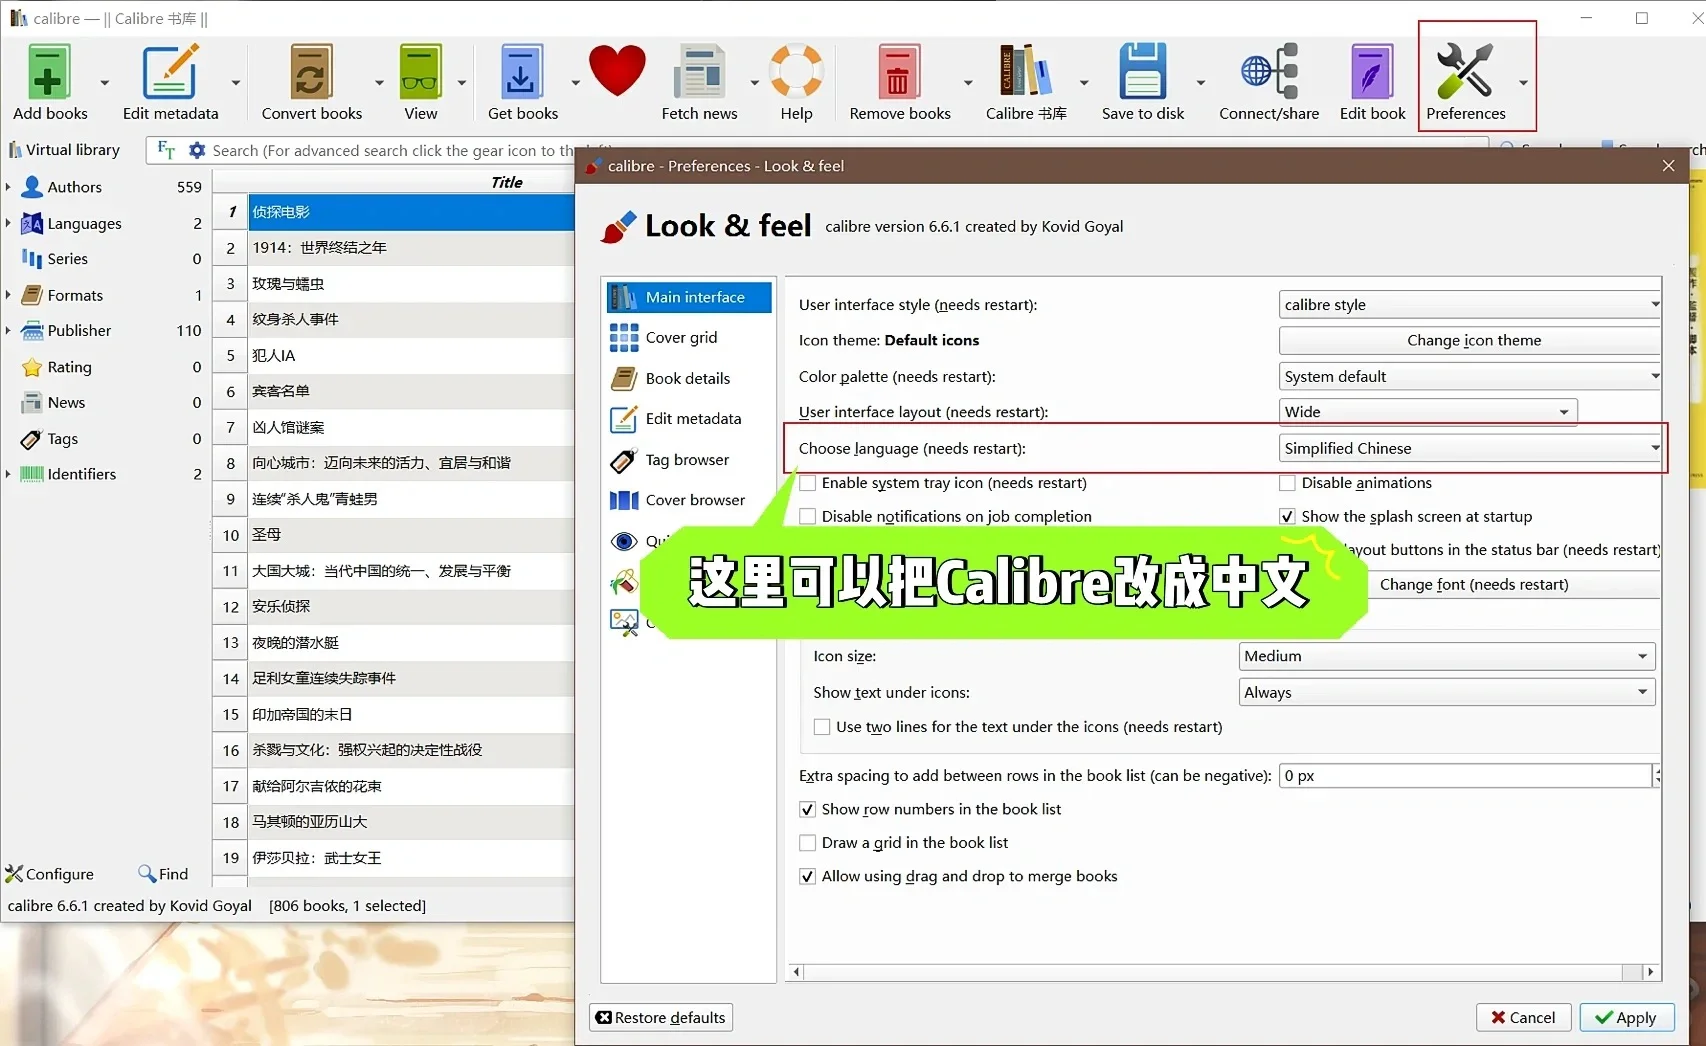
Task: Open the Show text under icons dropdown
Action: 1446,692
